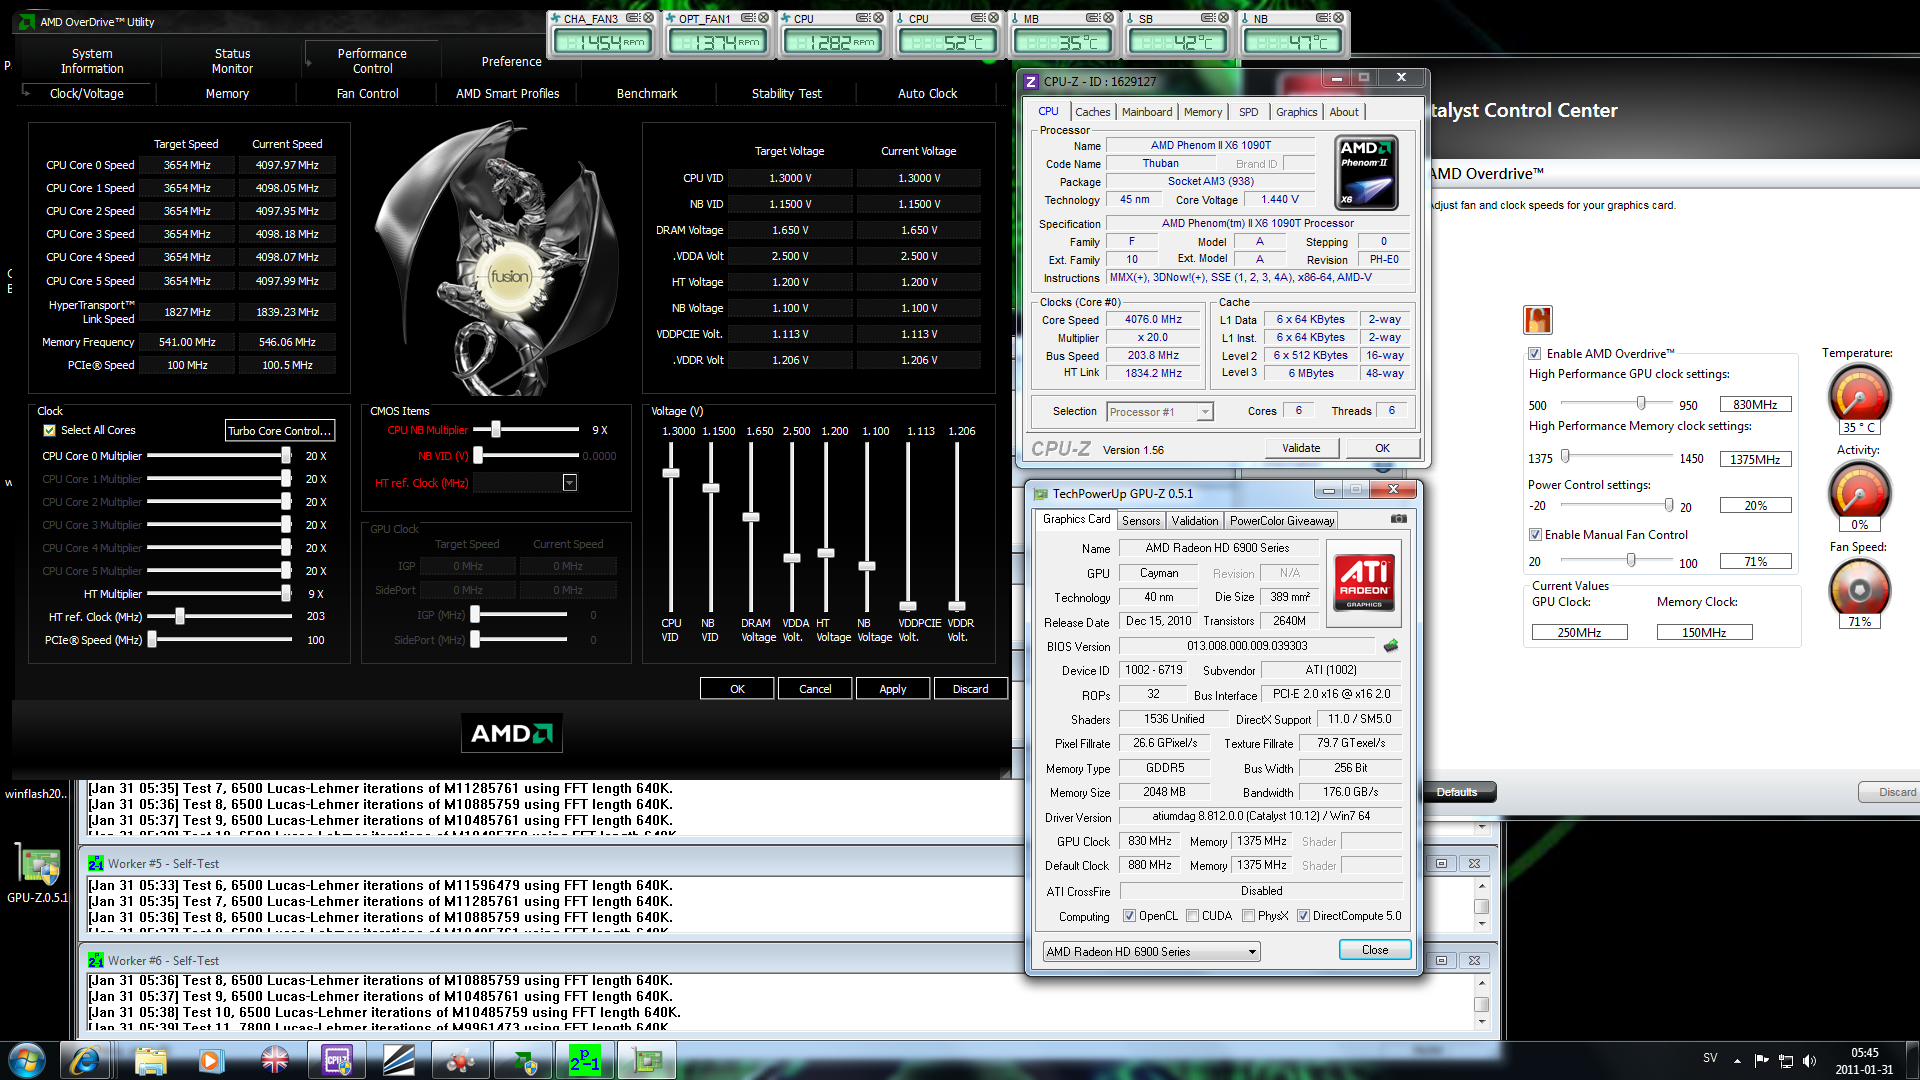Open the Mainboard tab in CPU-Z
This screenshot has height=1080, width=1920.
(1146, 112)
